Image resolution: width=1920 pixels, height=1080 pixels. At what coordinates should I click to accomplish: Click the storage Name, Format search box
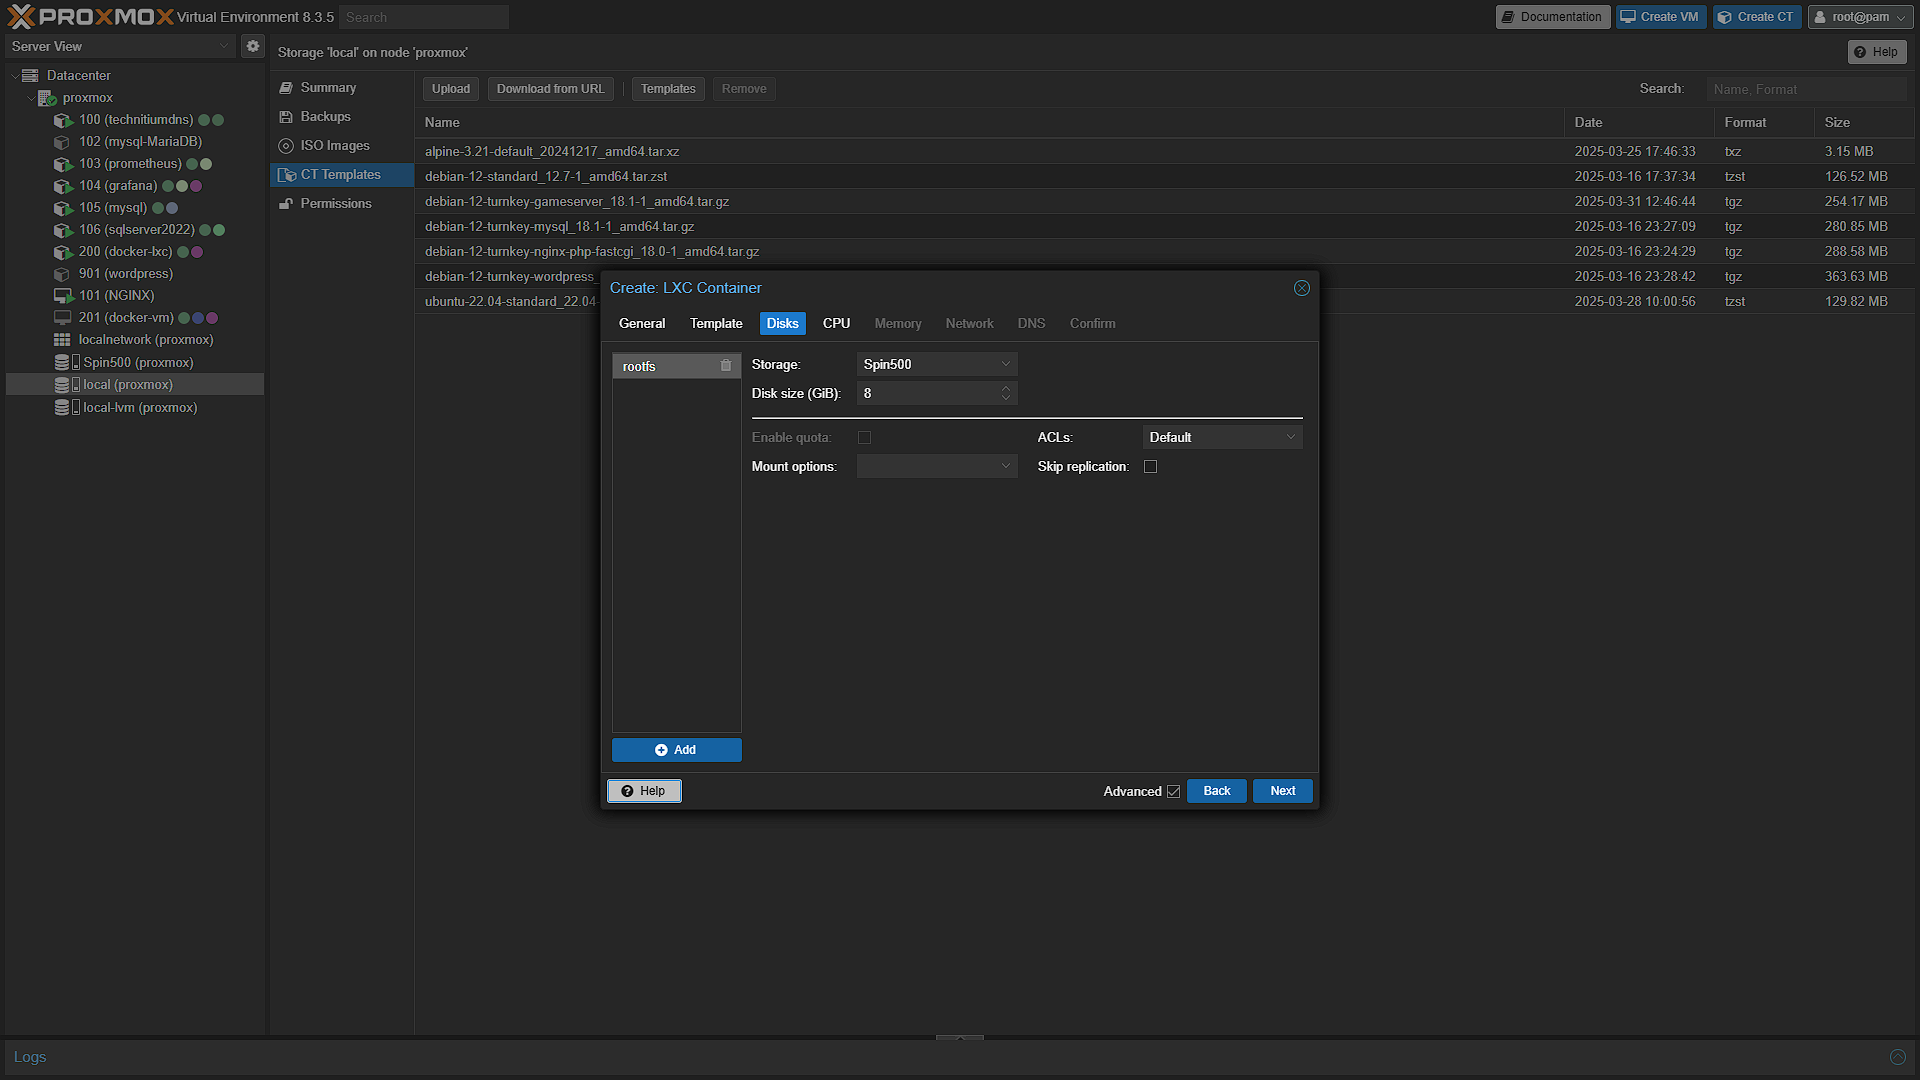coord(1806,89)
